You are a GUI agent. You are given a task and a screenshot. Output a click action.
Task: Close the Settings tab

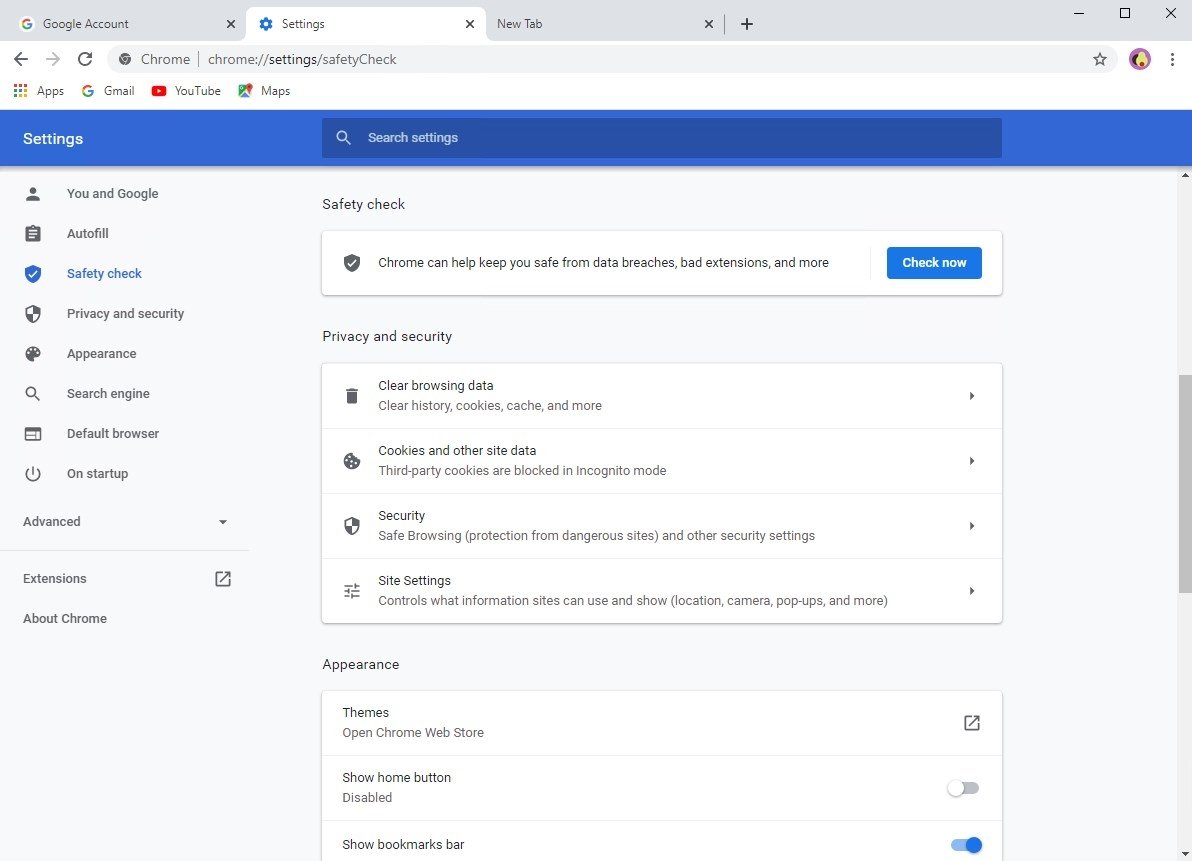470,24
